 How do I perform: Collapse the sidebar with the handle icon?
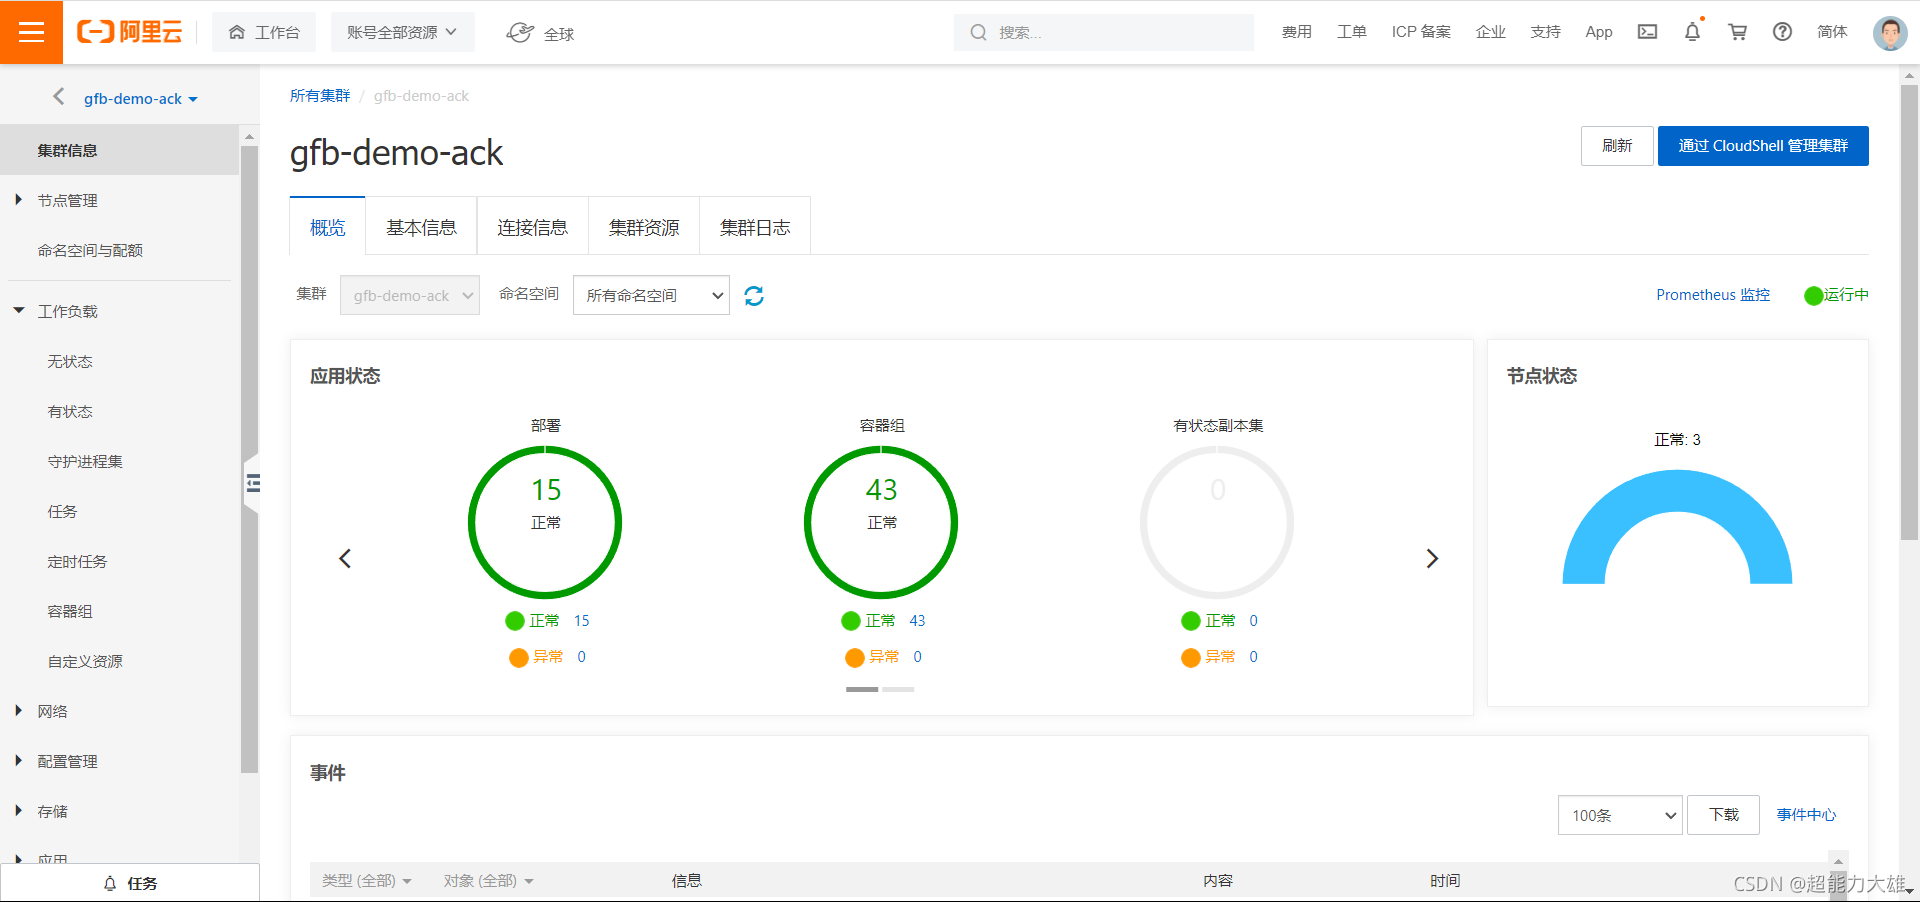click(x=252, y=484)
